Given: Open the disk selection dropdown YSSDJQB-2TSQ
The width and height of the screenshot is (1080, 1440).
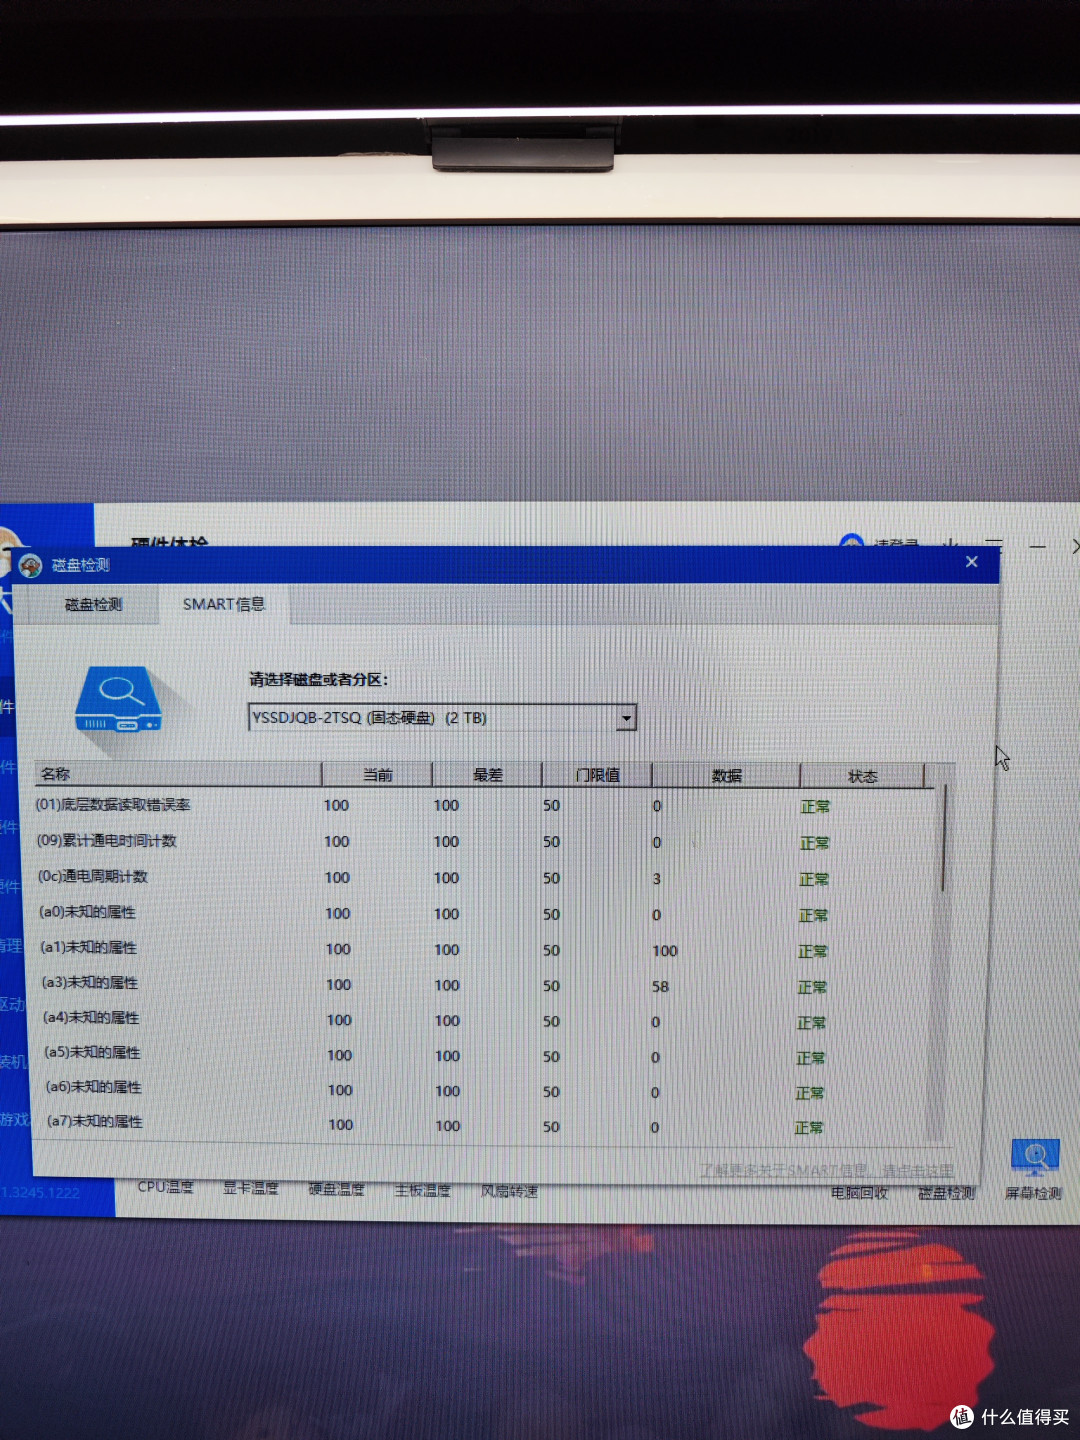Looking at the screenshot, I should tap(442, 717).
